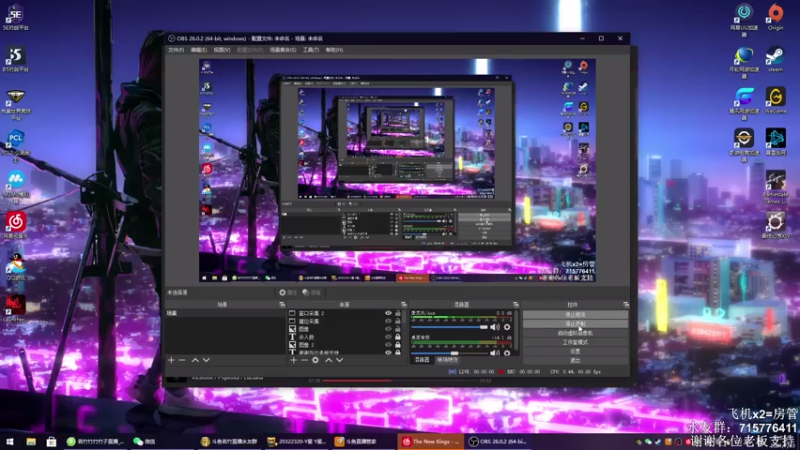Pop out the 混音器 dock panel

[515, 305]
